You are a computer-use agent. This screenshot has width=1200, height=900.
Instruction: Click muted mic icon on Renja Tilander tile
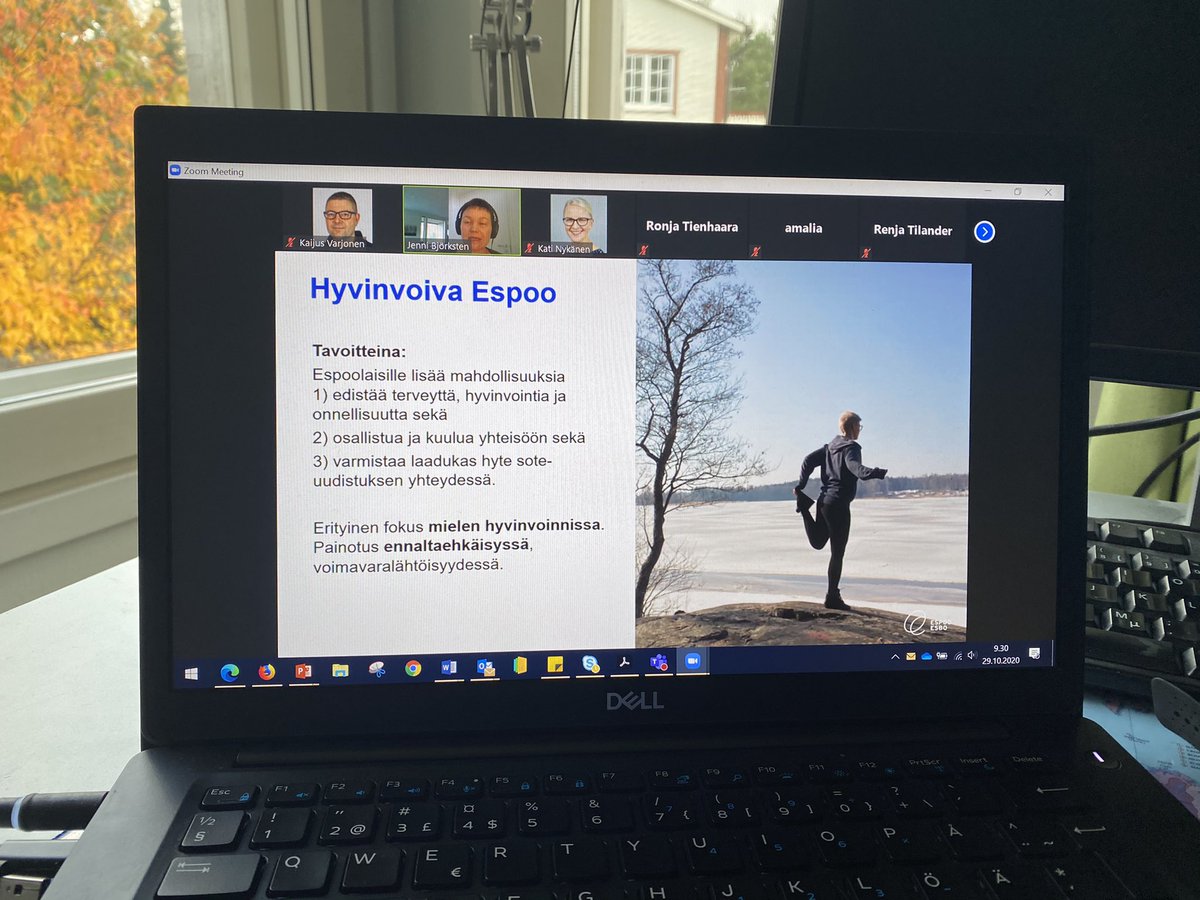(x=866, y=253)
